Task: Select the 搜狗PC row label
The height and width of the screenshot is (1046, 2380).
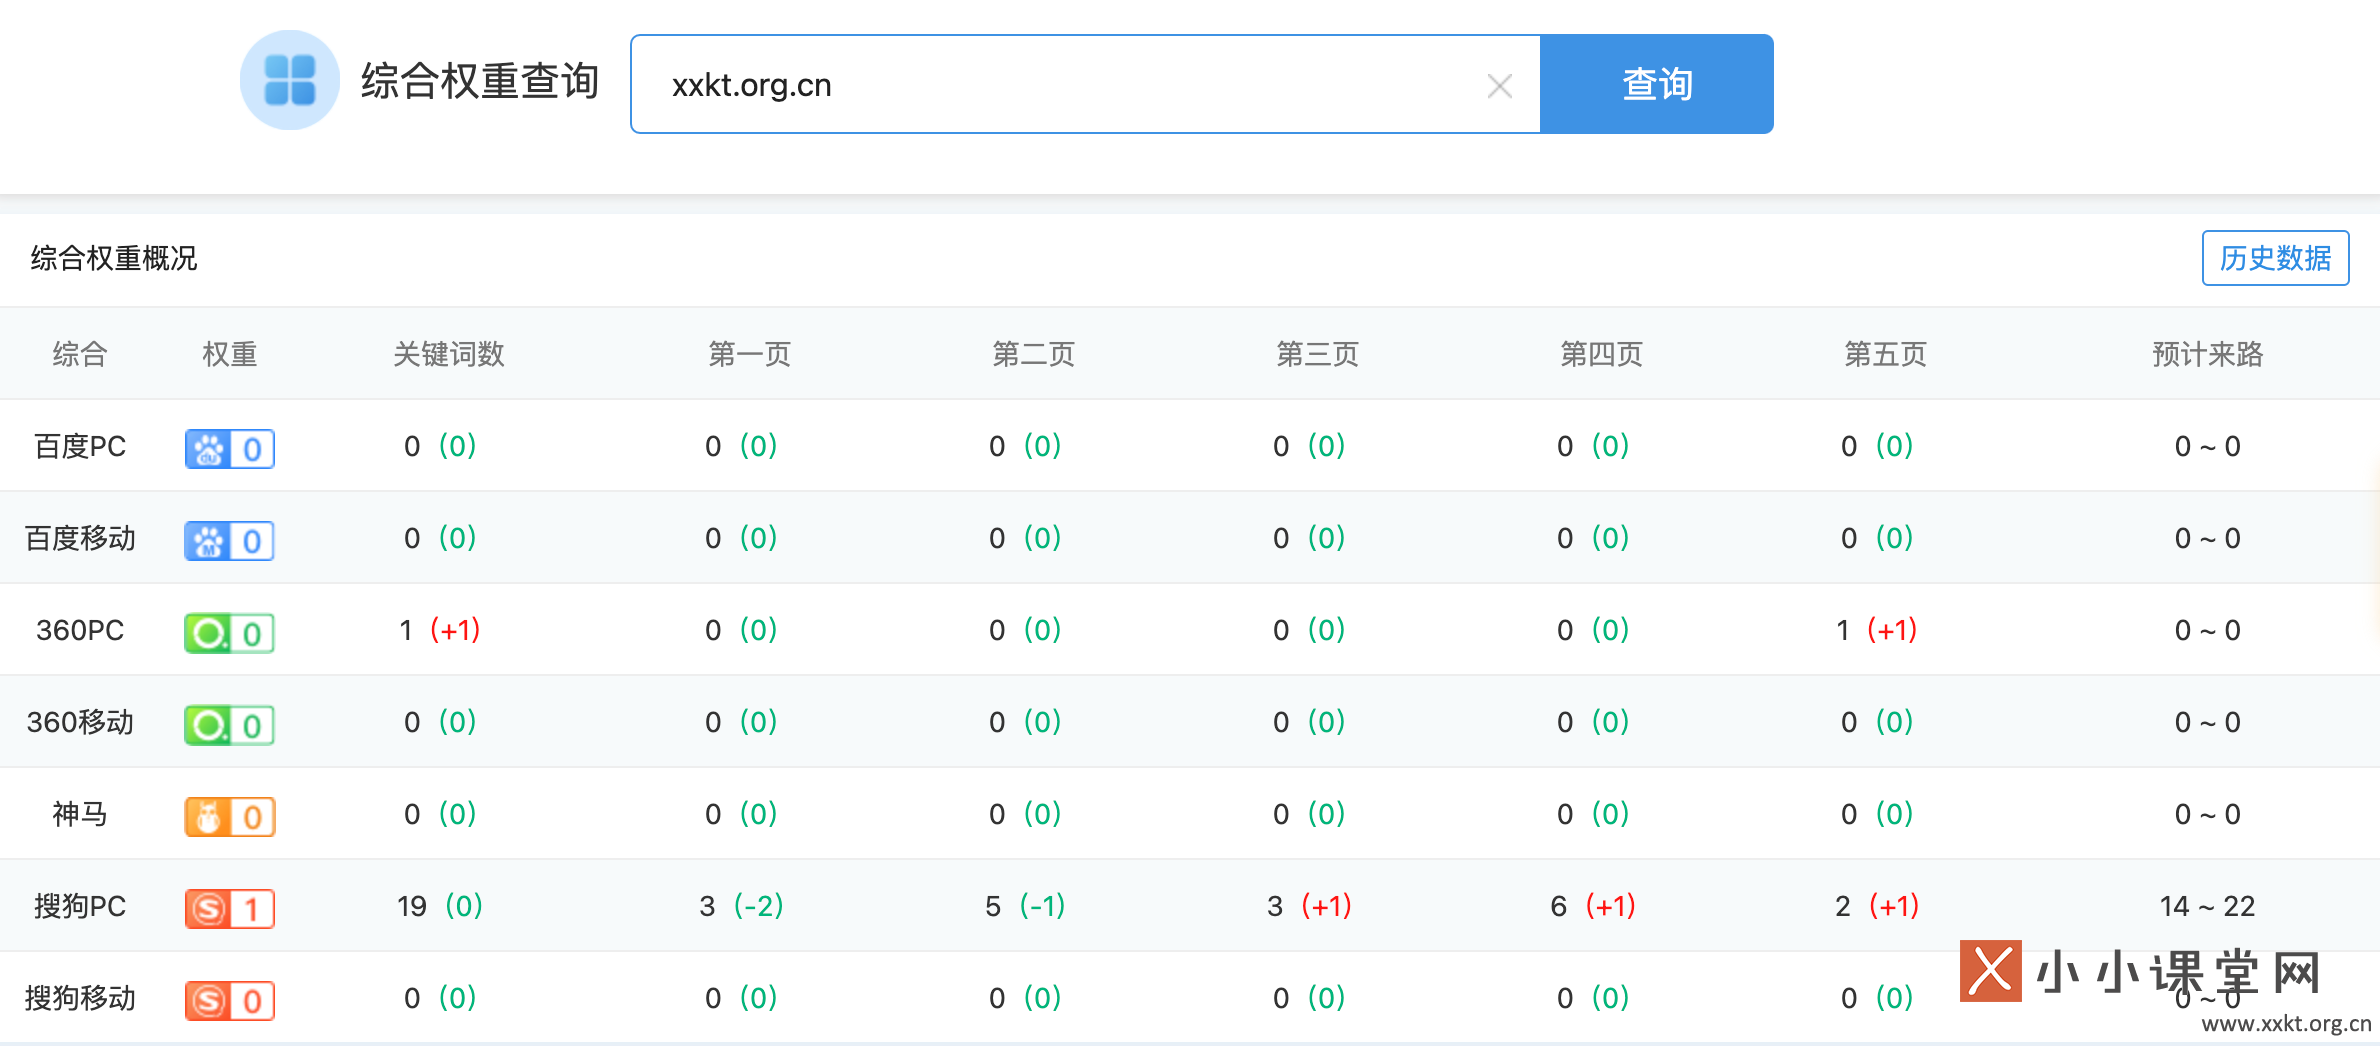Action: 80,906
